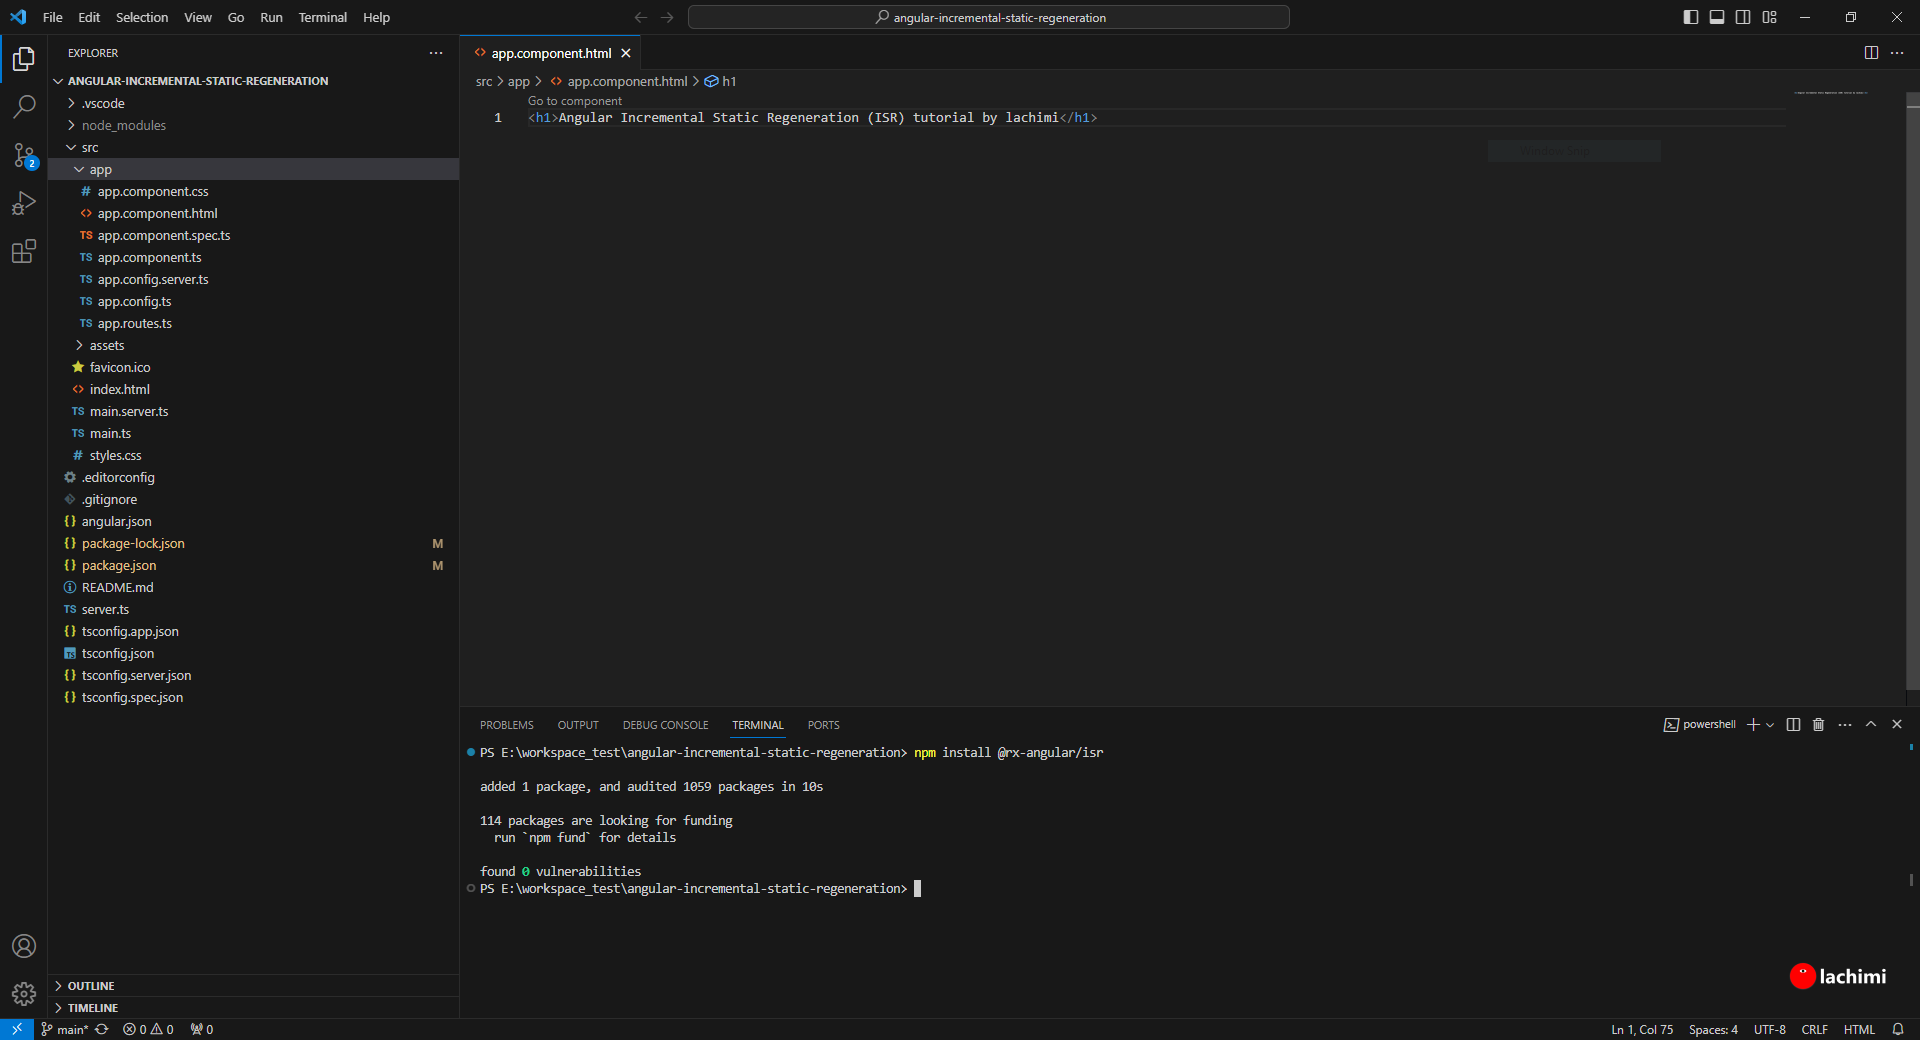Image resolution: width=1920 pixels, height=1040 pixels.
Task: Open the Manage gear menu
Action: (24, 993)
